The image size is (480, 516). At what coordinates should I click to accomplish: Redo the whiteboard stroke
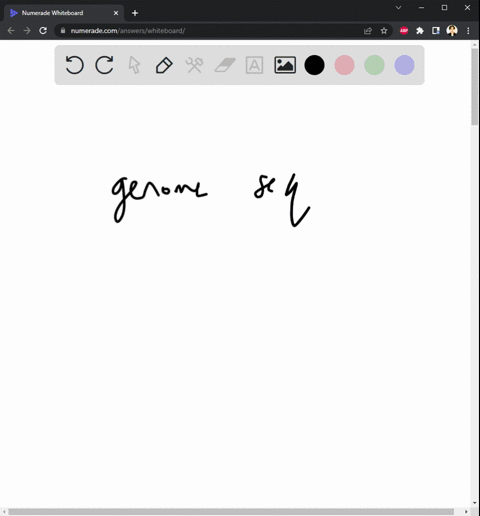coord(104,65)
